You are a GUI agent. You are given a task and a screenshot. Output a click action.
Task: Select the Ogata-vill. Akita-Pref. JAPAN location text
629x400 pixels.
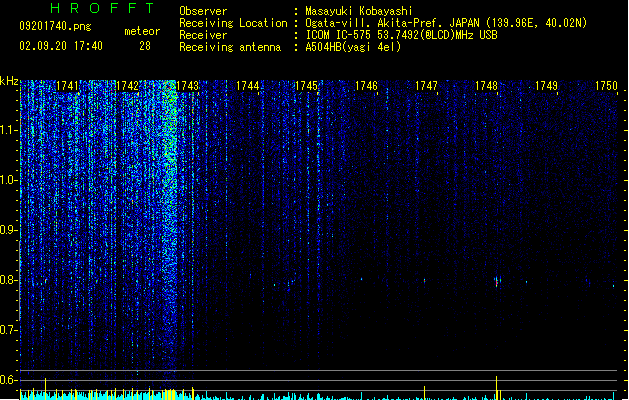[x=446, y=23]
